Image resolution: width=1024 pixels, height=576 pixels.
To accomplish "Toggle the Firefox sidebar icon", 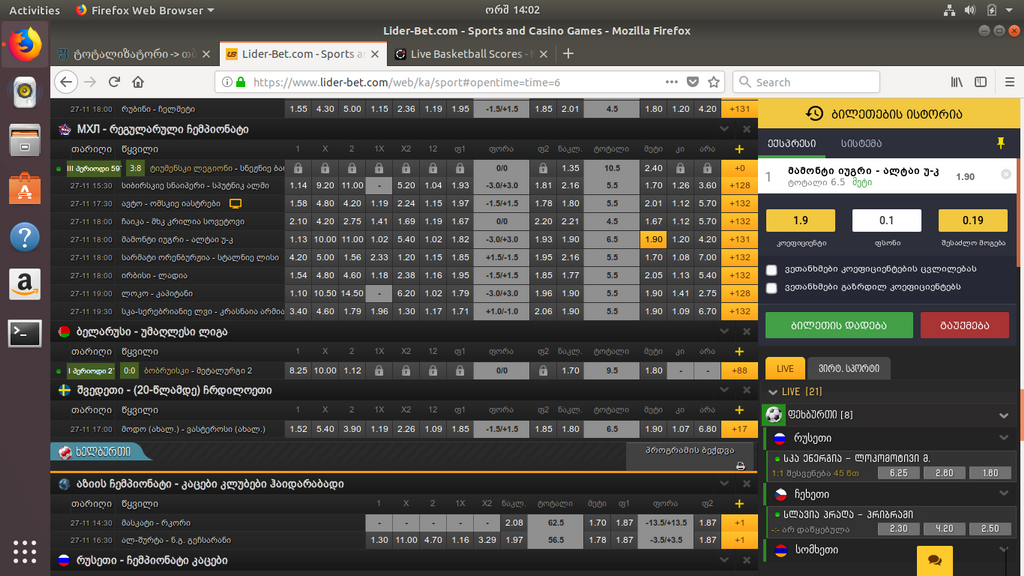I will pyautogui.click(x=981, y=82).
